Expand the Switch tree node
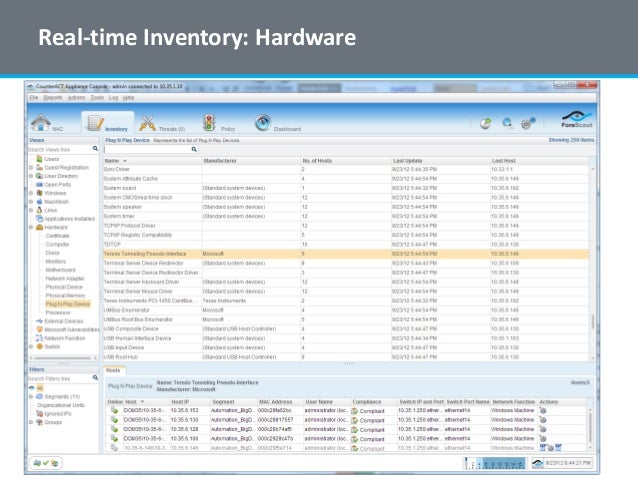This screenshot has width=638, height=479. coord(31,347)
